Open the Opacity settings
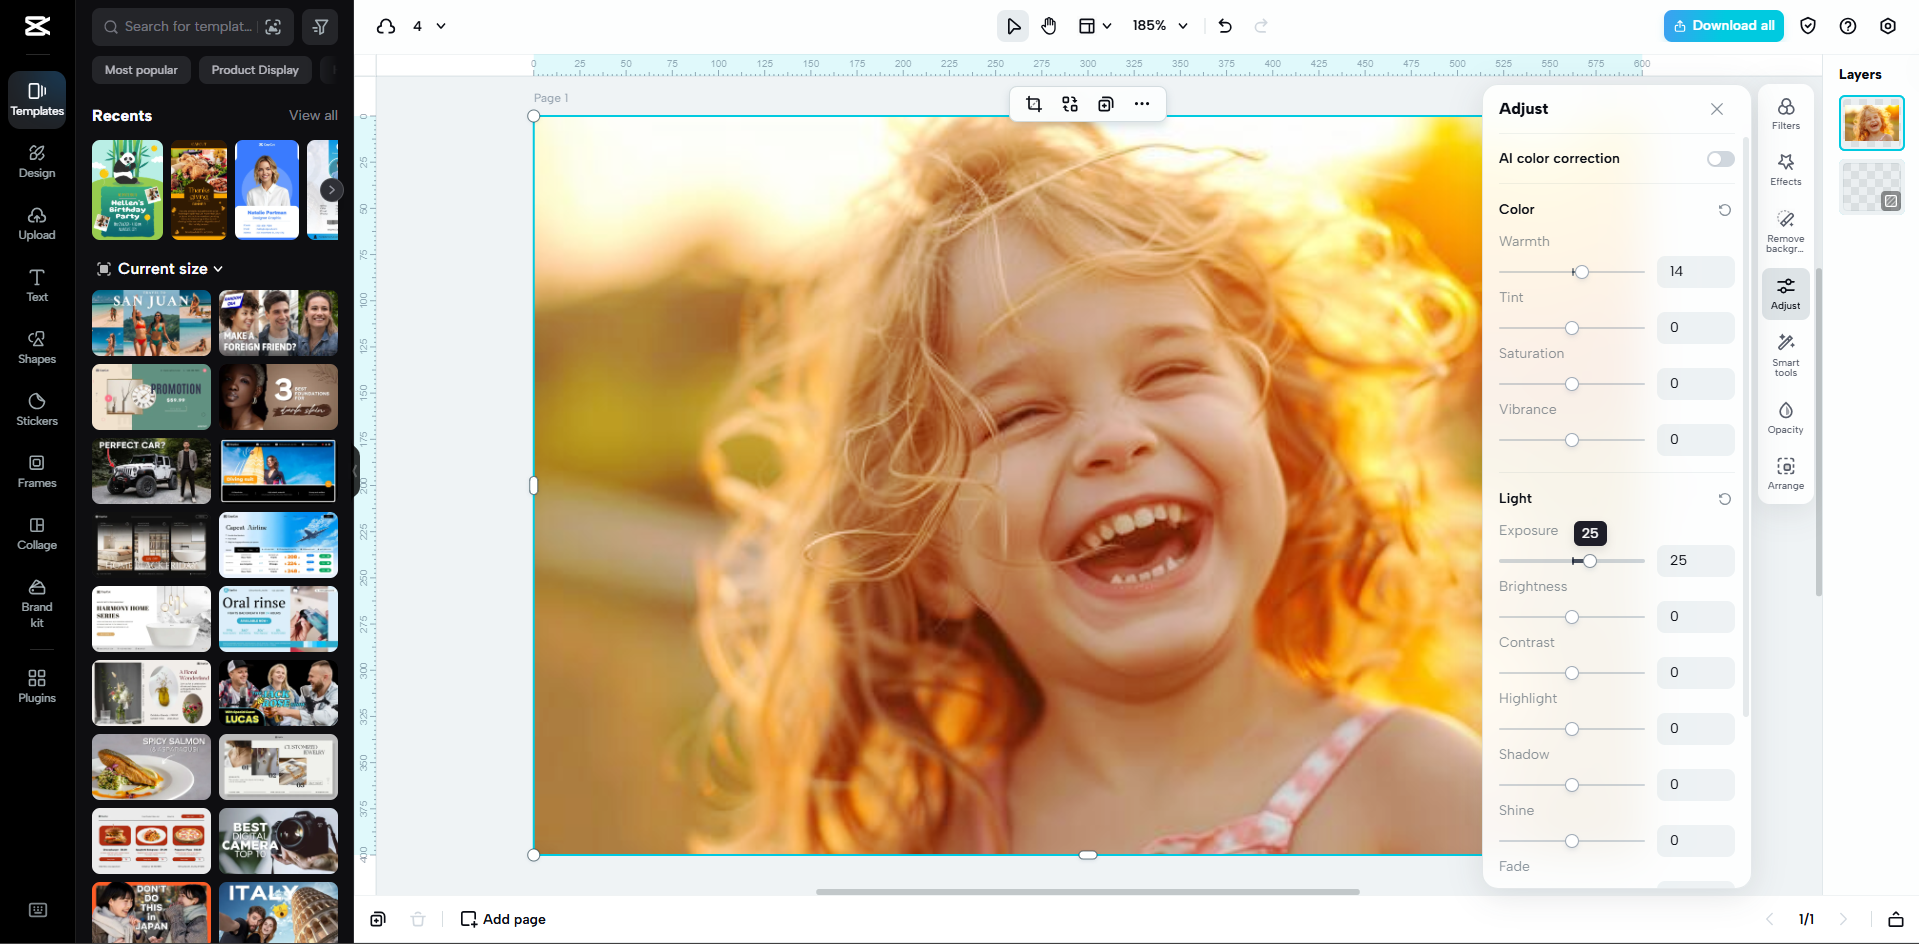1919x944 pixels. click(x=1785, y=418)
